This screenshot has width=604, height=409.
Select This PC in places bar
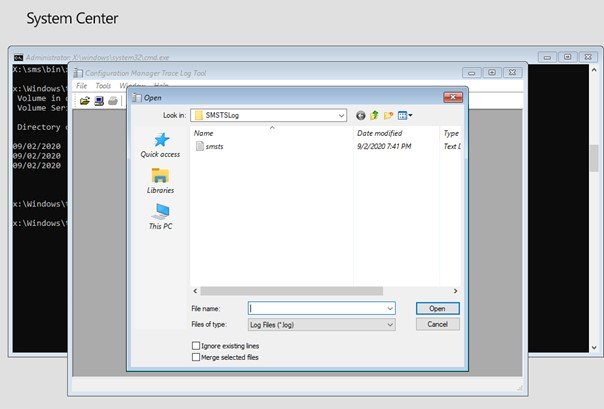click(x=161, y=217)
